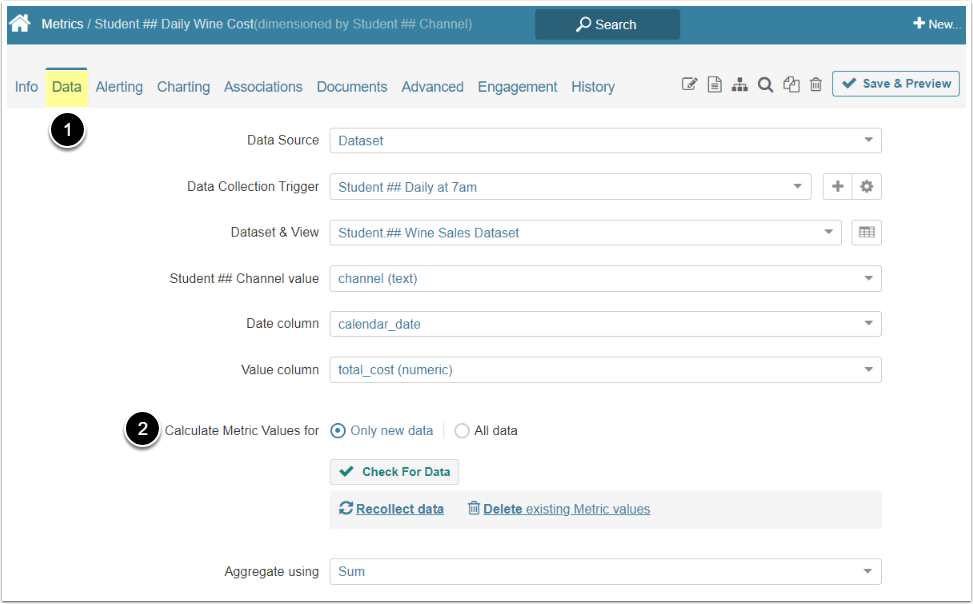
Task: Select the Only new data radio button
Action: click(x=338, y=430)
